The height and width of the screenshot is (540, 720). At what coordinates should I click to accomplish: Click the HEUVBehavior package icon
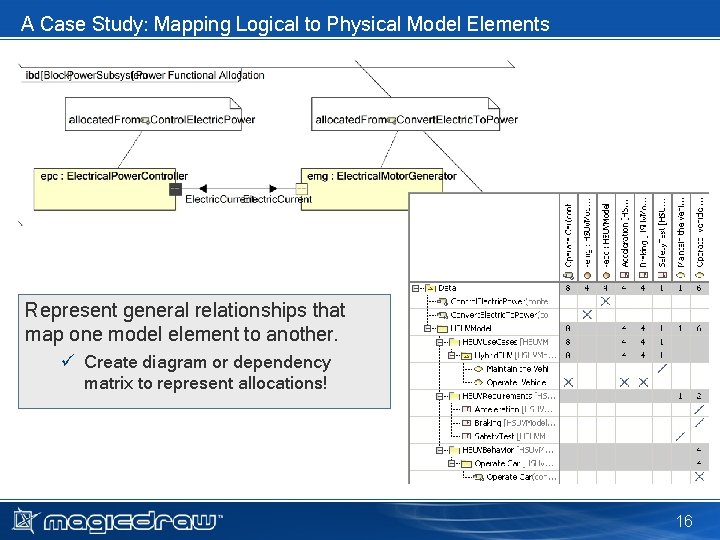(x=455, y=450)
